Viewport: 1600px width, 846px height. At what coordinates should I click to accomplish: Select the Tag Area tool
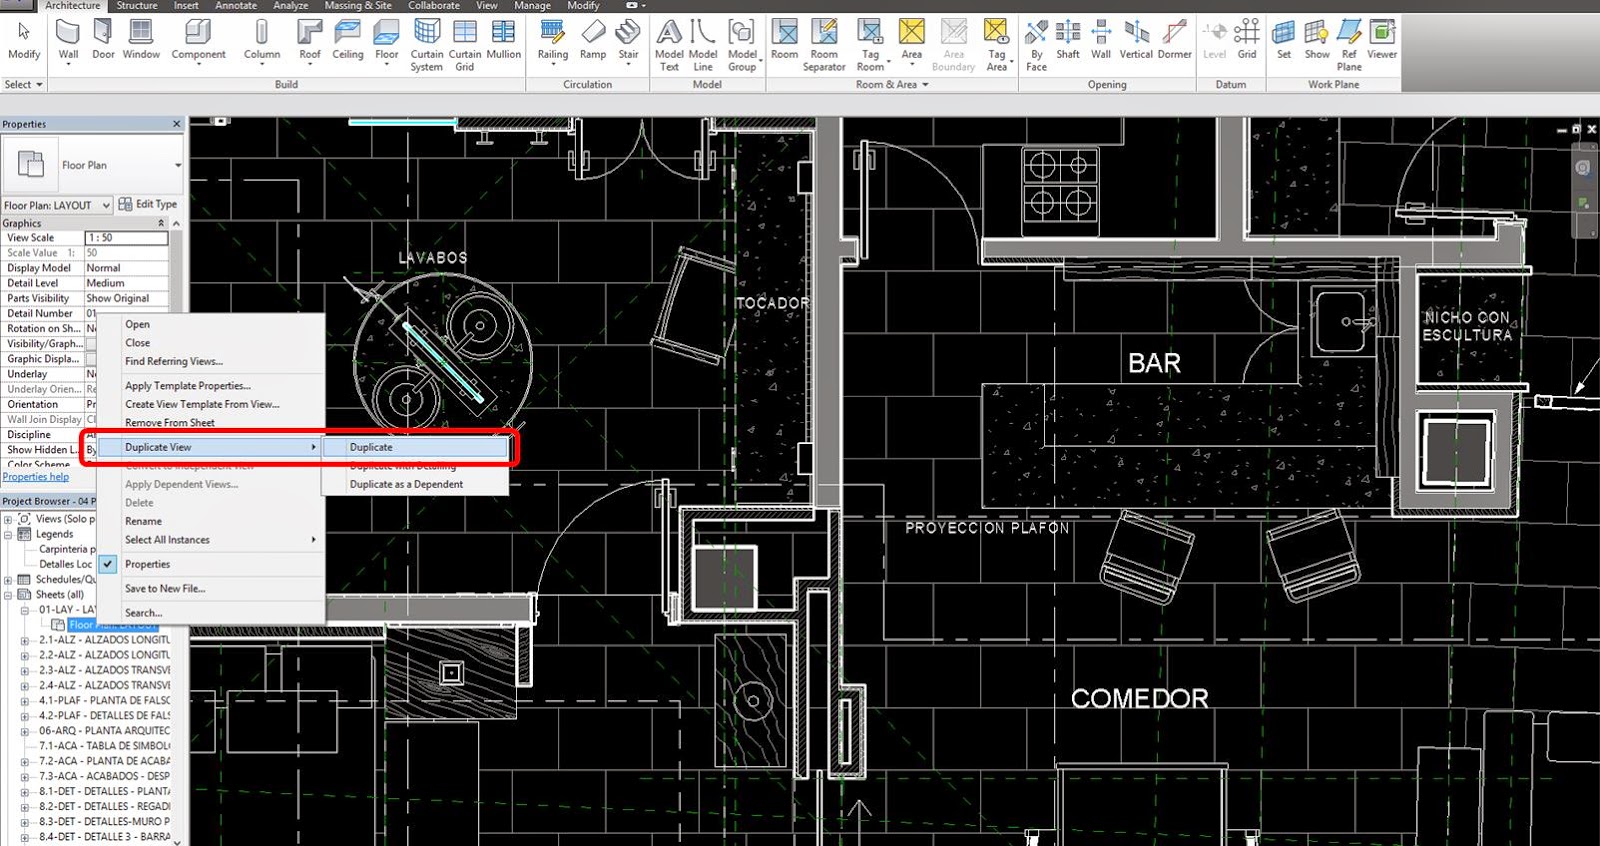[x=996, y=46]
